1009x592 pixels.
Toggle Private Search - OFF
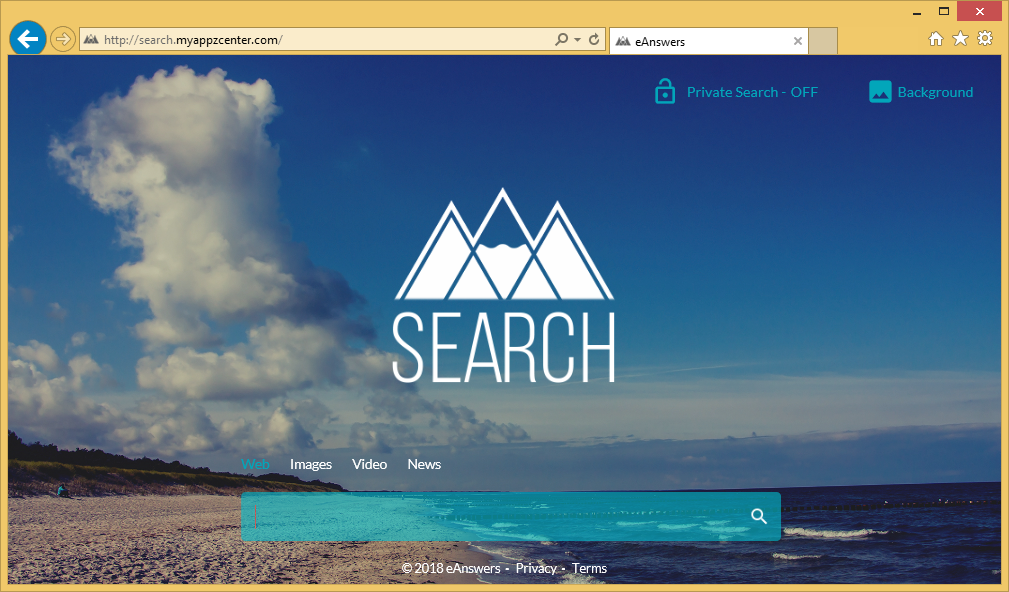752,92
